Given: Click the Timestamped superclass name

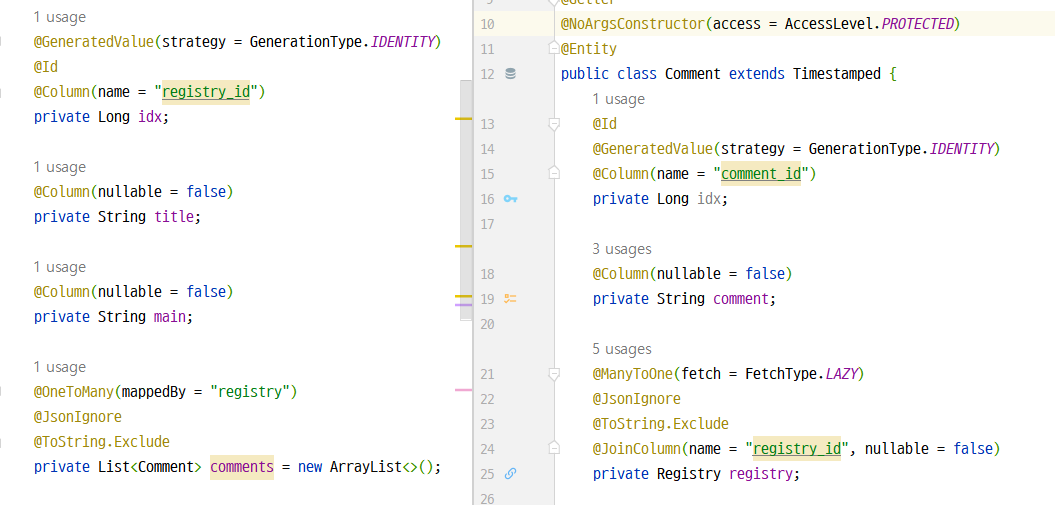Looking at the screenshot, I should [x=836, y=74].
